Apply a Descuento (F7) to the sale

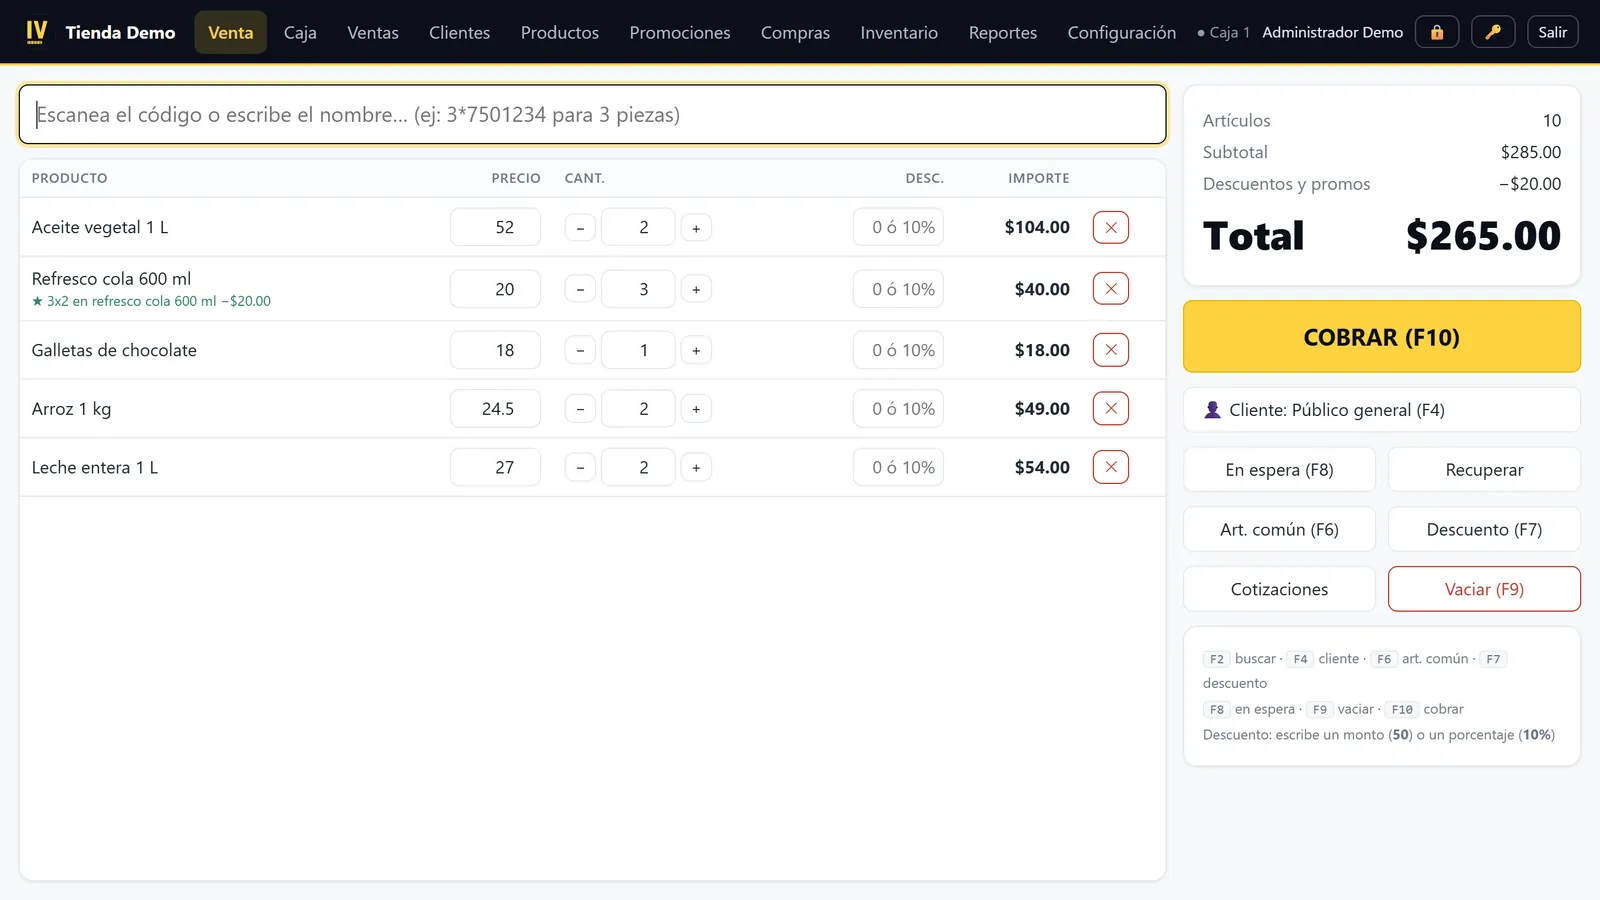(x=1484, y=530)
